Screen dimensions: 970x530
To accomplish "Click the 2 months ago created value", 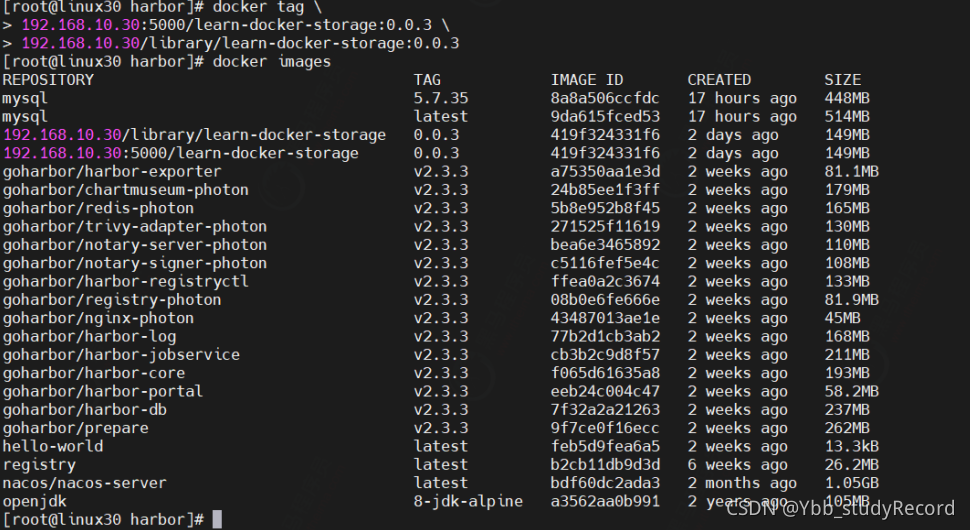I will pyautogui.click(x=742, y=483).
